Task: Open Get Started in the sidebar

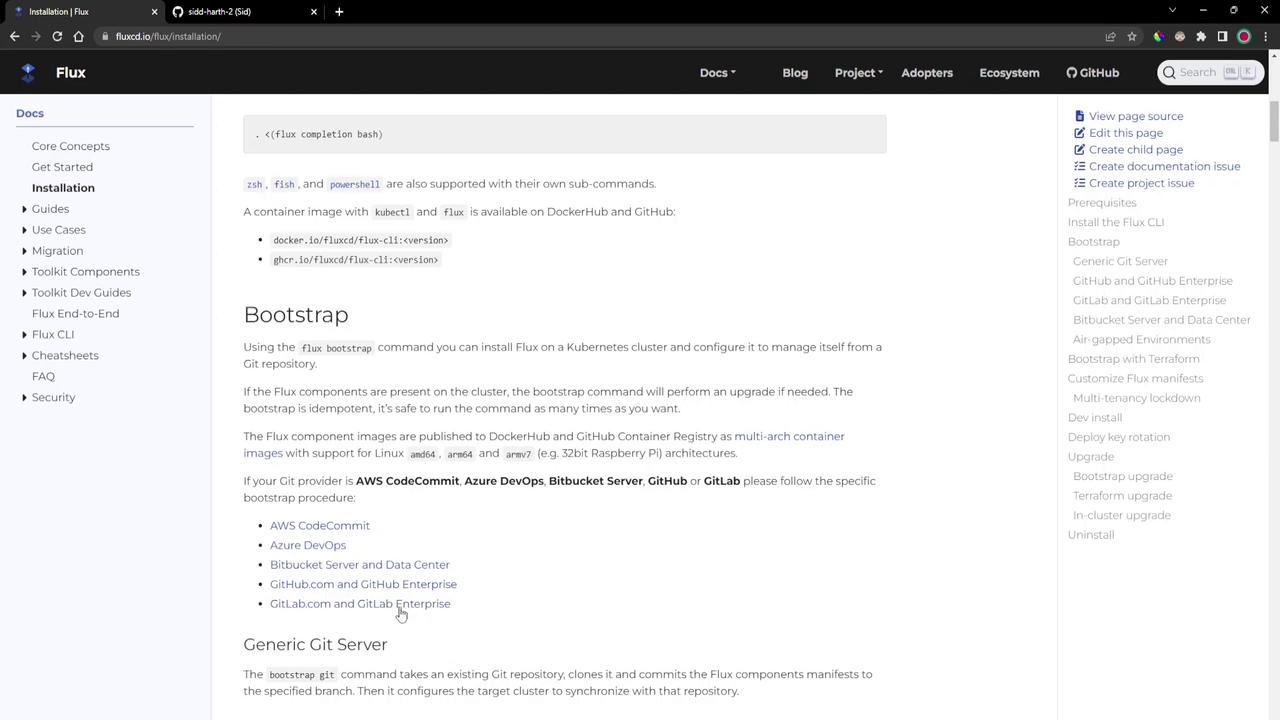Action: [x=62, y=167]
